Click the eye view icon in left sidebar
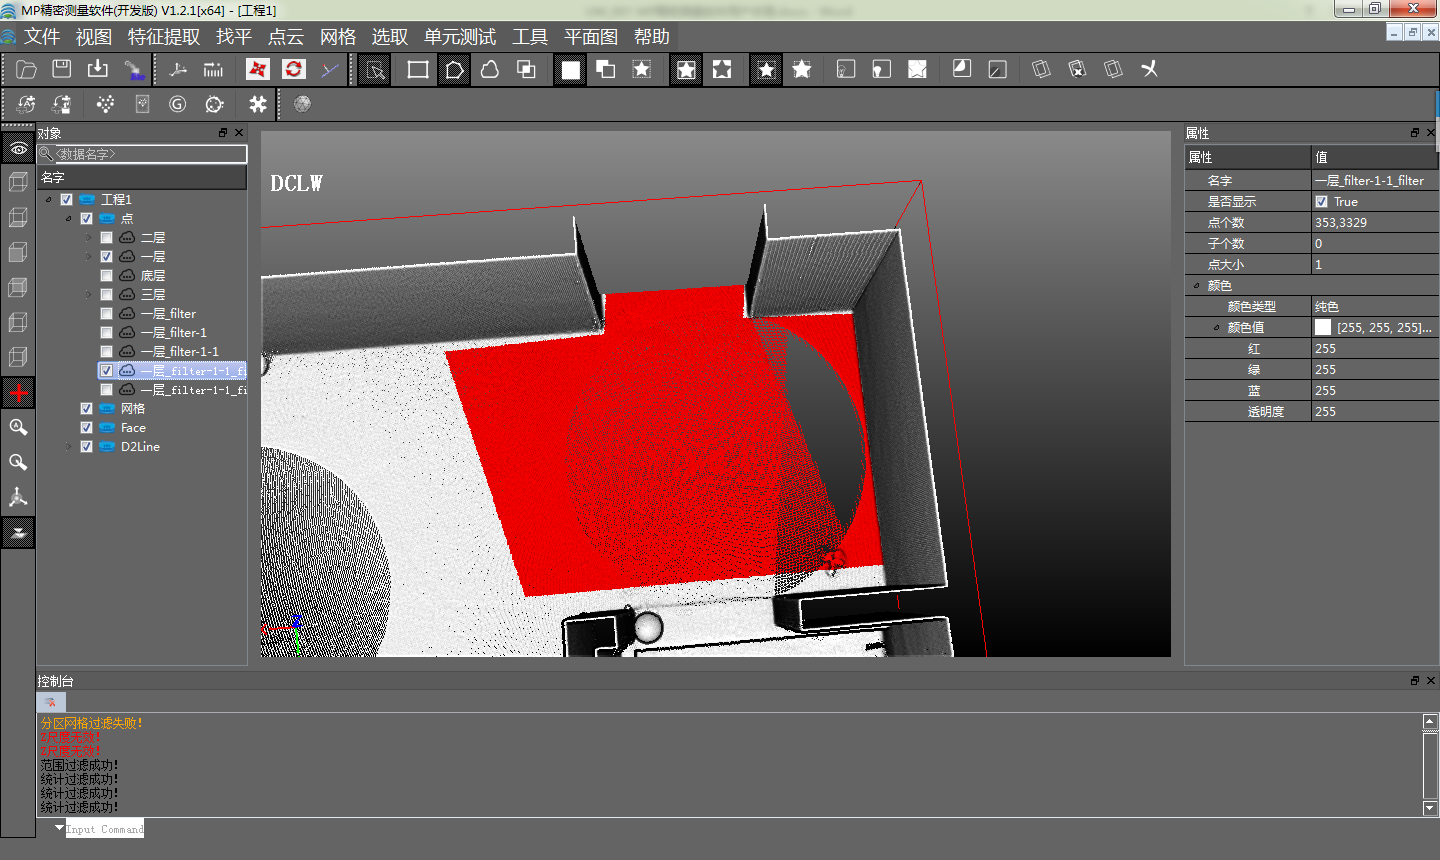The image size is (1440, 860). pyautogui.click(x=18, y=148)
